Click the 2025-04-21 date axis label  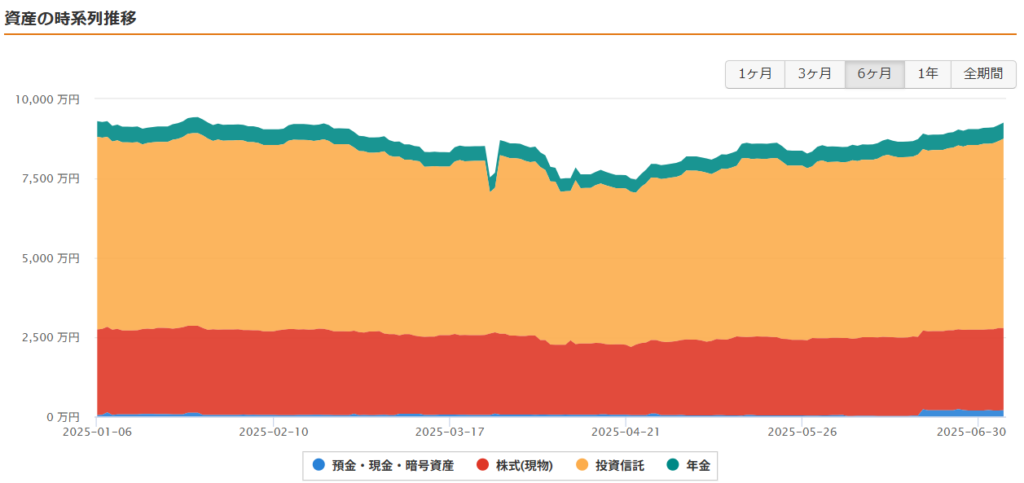(626, 431)
